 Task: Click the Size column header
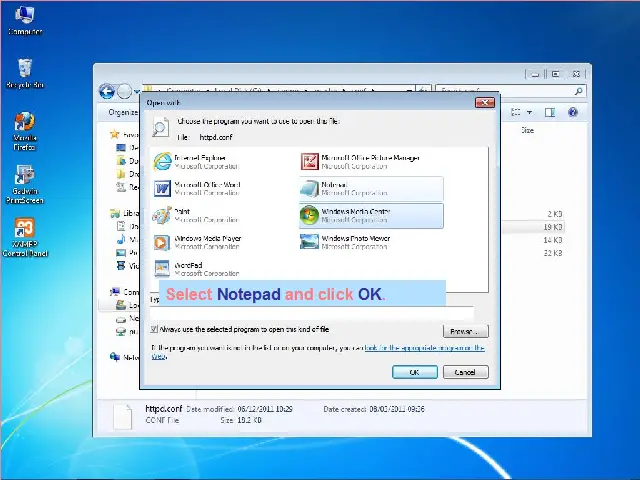[527, 130]
